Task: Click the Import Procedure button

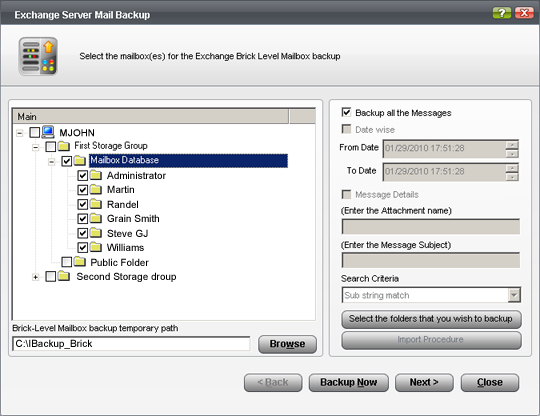Action: tap(431, 340)
